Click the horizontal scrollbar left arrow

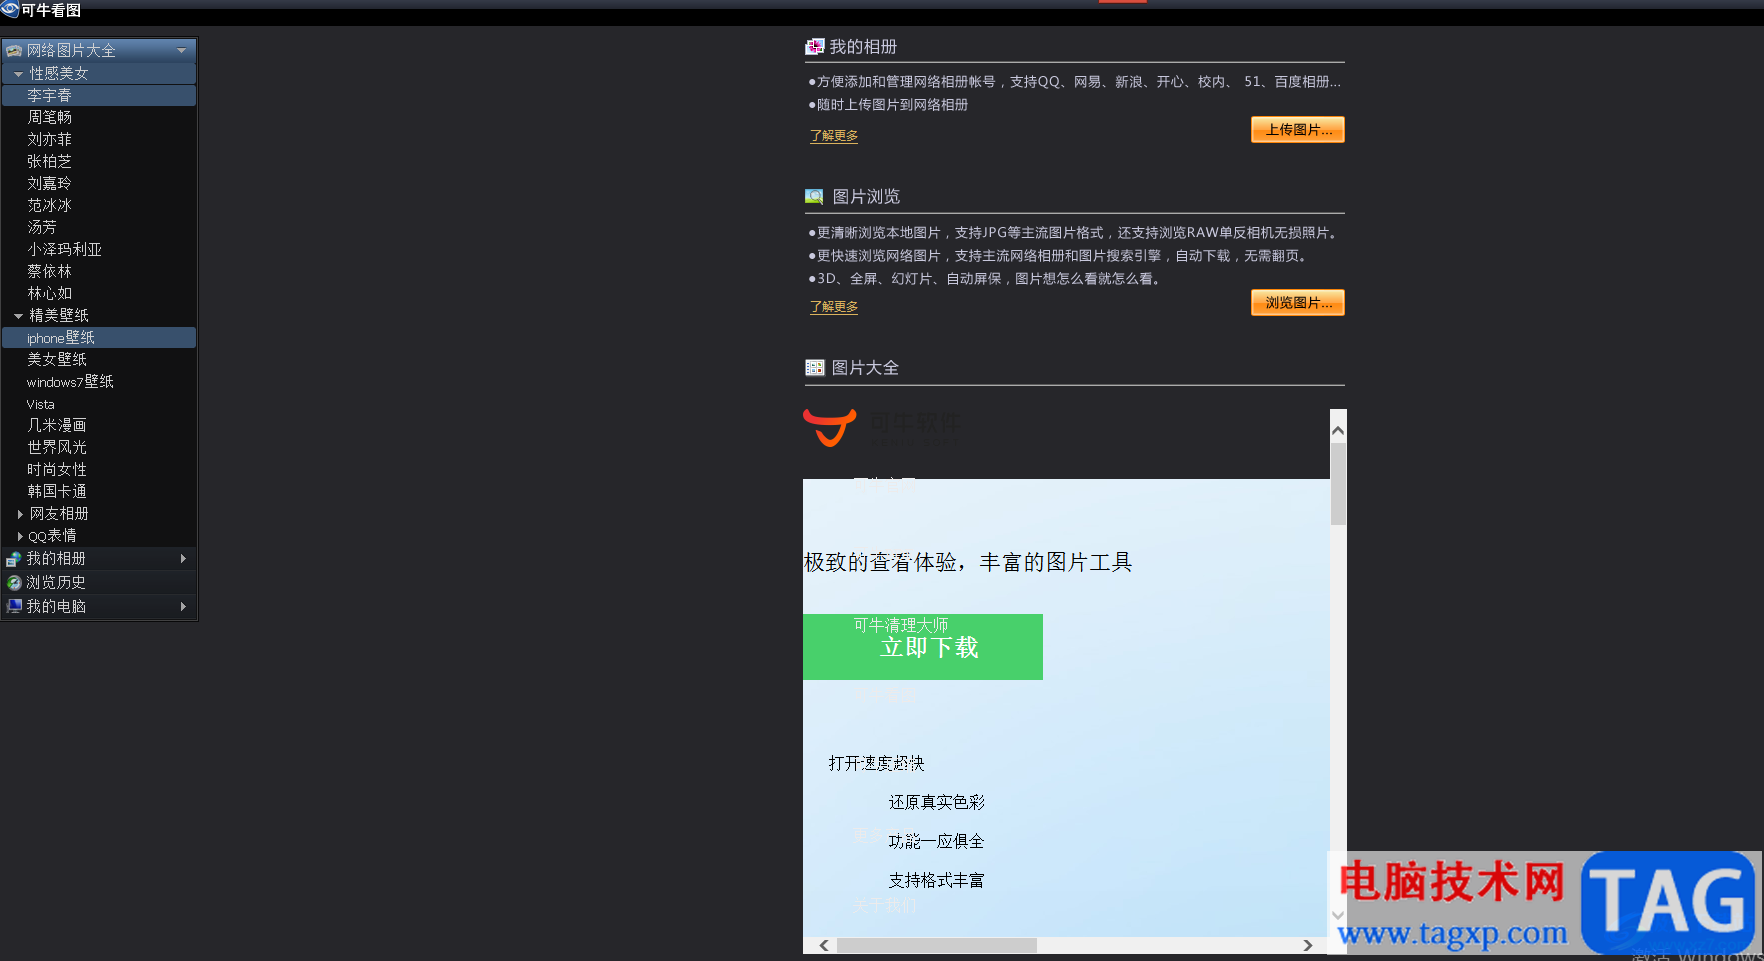(x=824, y=945)
